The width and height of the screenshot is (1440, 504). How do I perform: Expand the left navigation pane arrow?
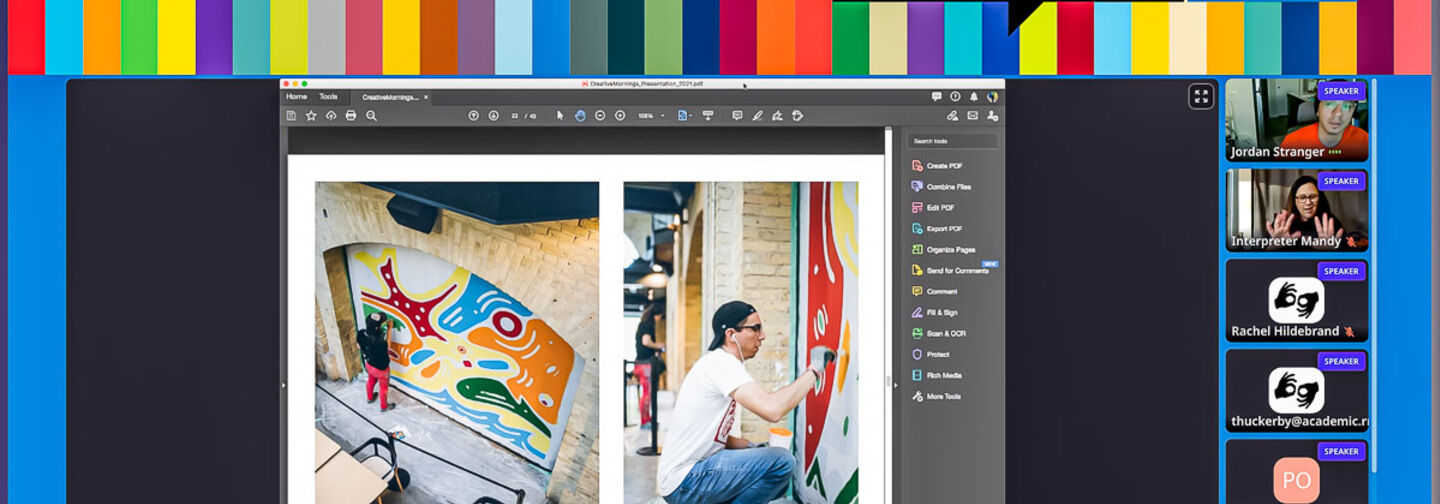tap(284, 385)
